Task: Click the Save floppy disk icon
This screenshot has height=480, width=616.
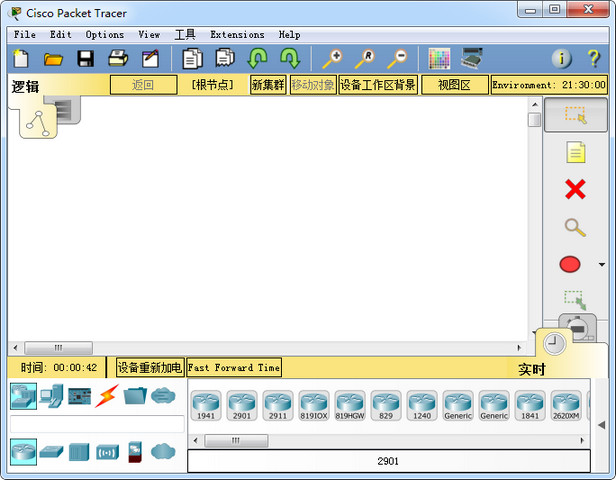Action: coord(85,59)
